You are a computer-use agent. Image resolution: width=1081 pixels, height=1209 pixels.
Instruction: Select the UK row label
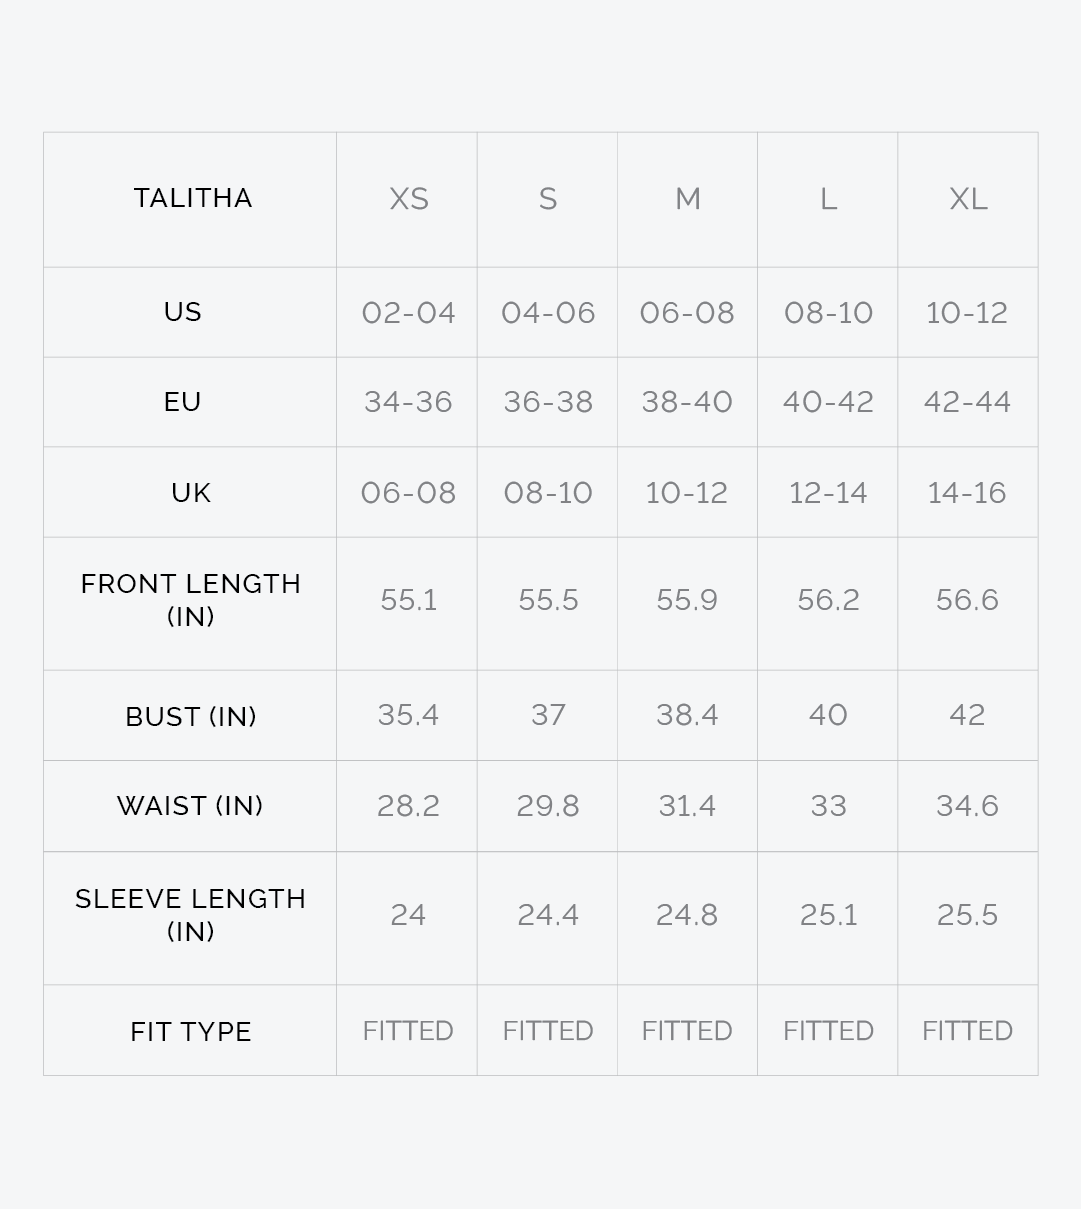click(191, 493)
